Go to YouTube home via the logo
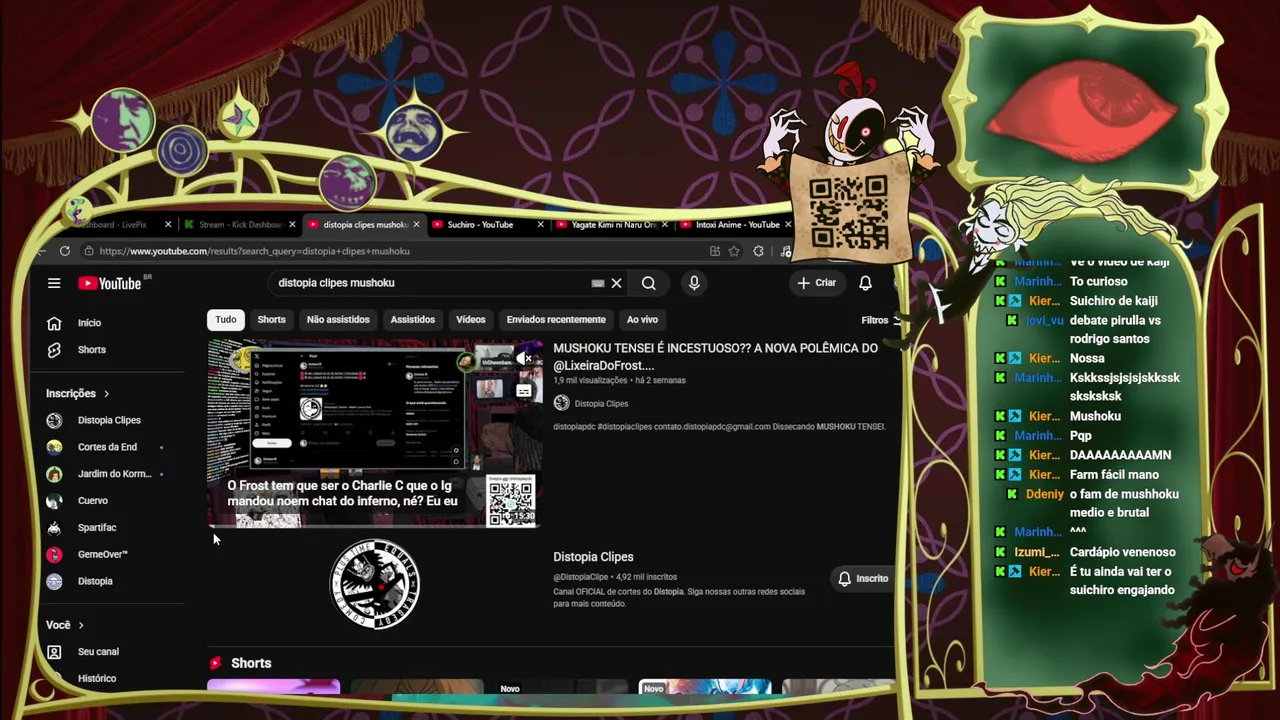 pos(110,283)
